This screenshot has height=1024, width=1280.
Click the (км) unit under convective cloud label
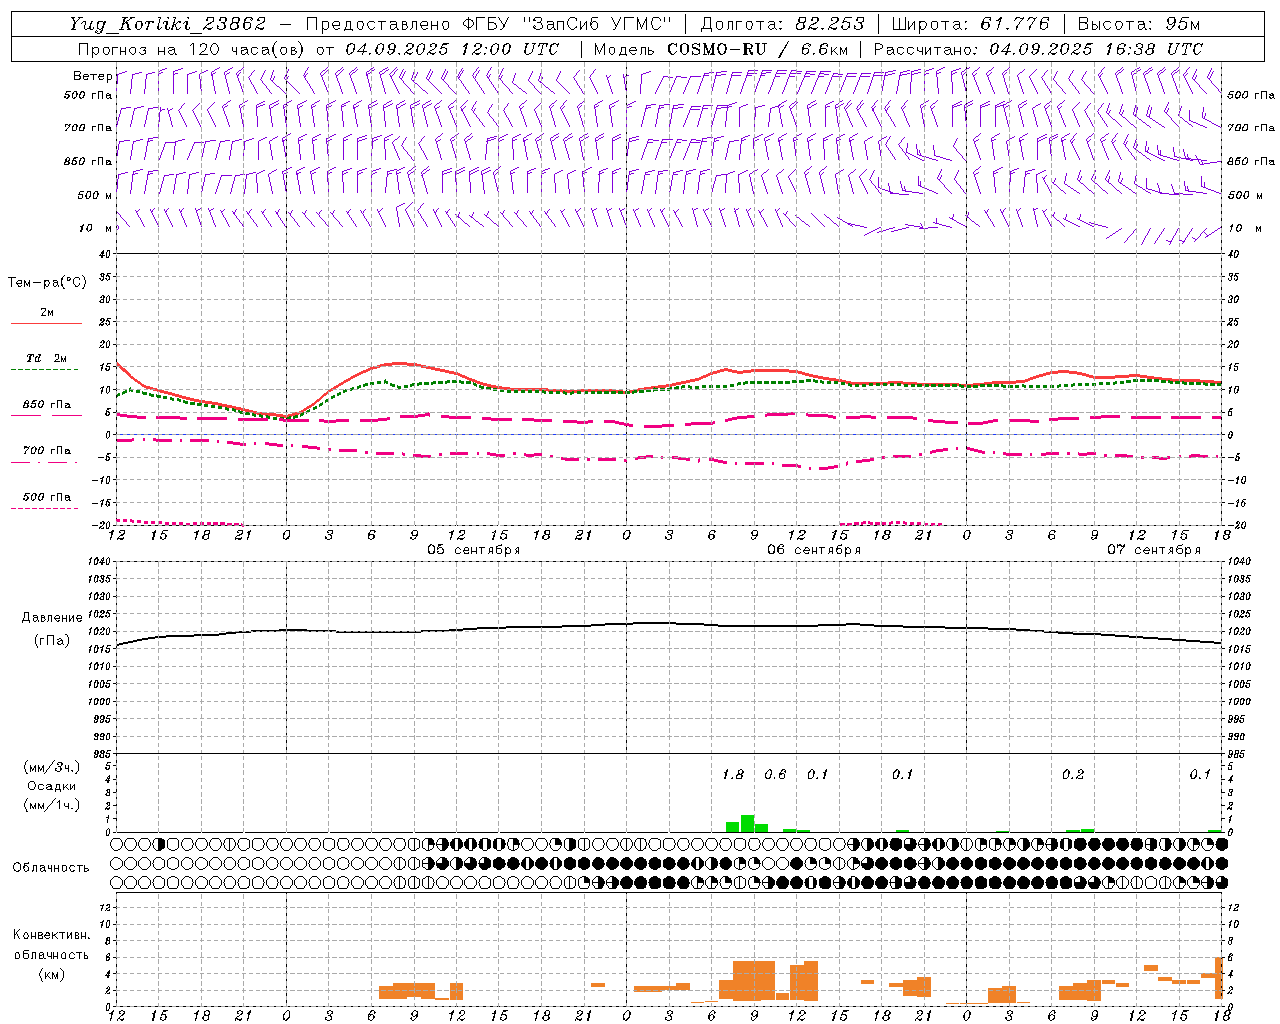pyautogui.click(x=51, y=974)
